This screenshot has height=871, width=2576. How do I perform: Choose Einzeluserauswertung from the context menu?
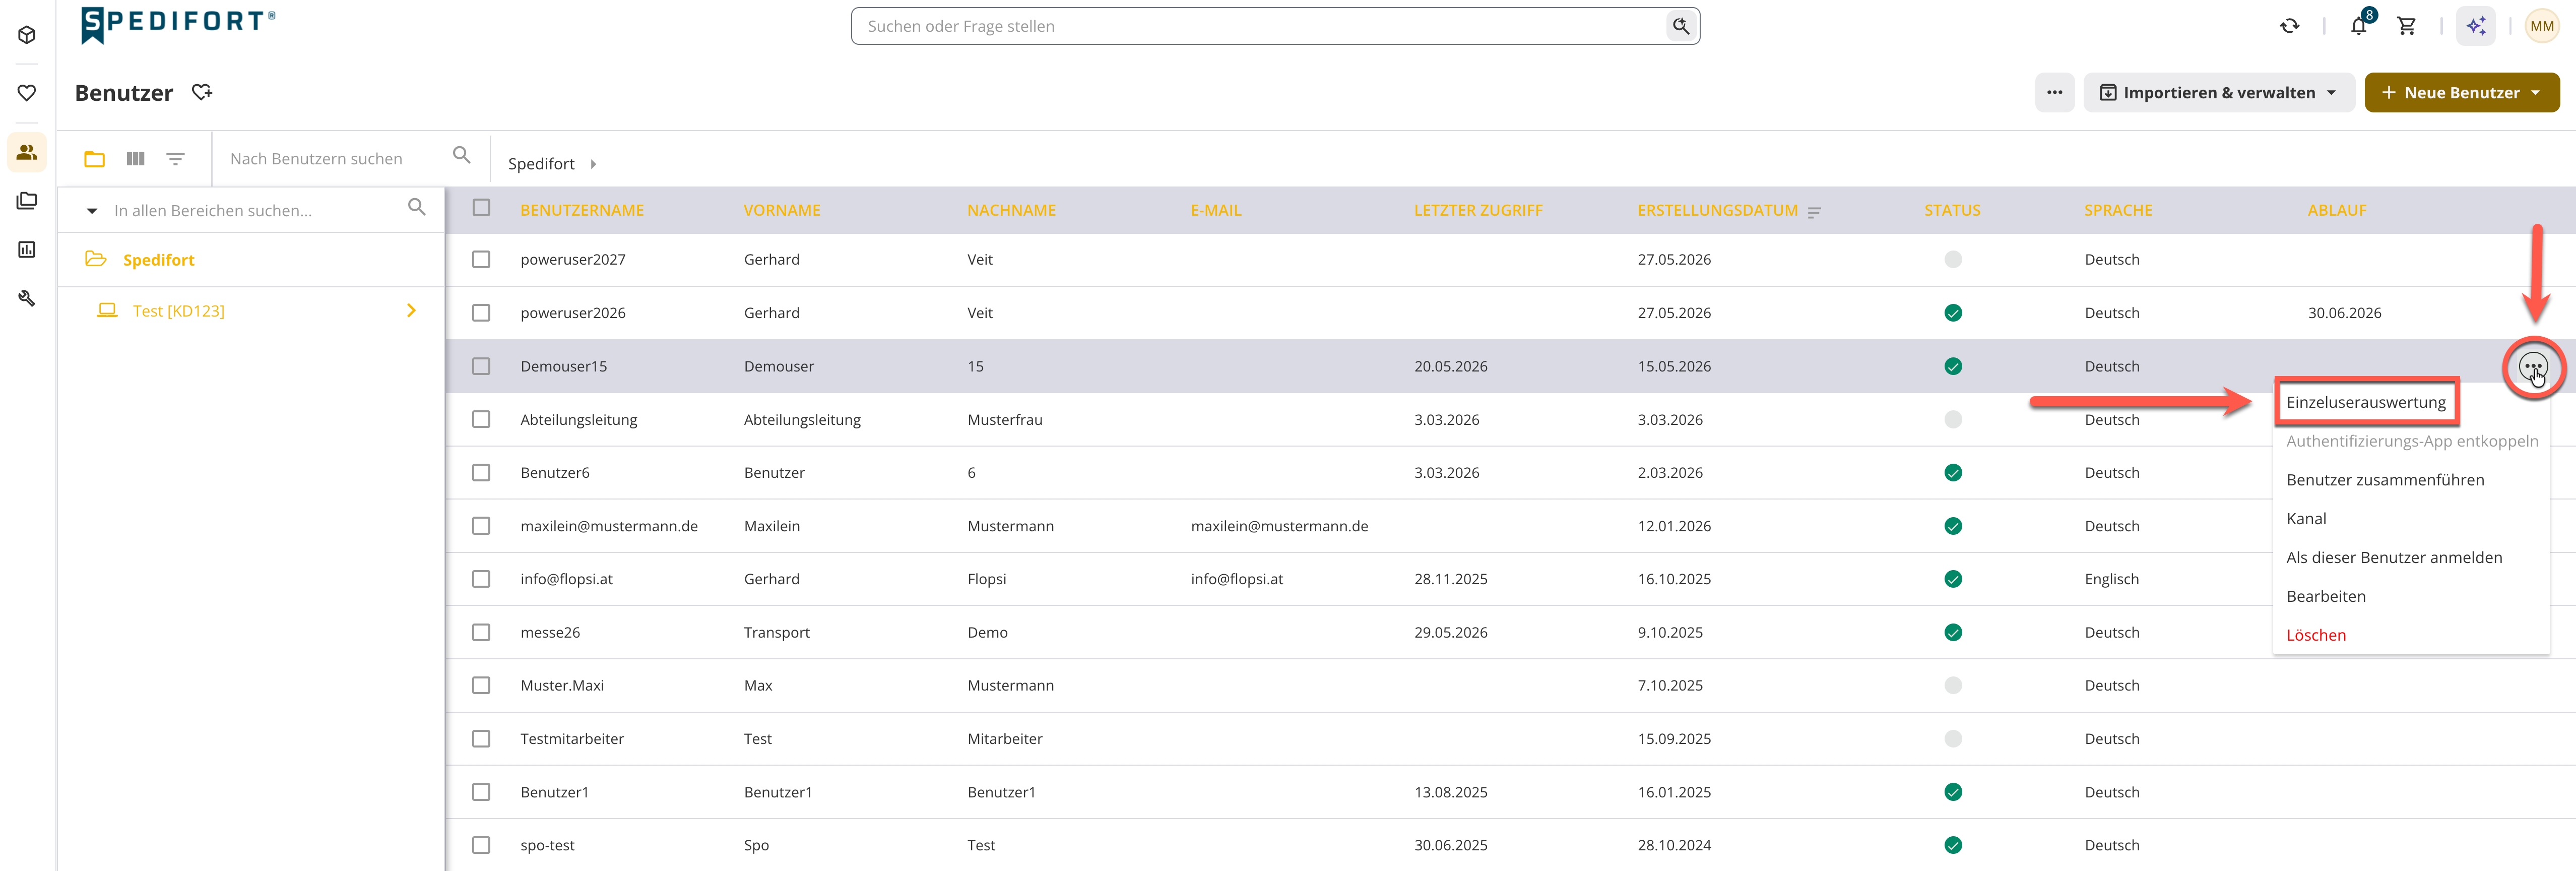pos(2365,402)
